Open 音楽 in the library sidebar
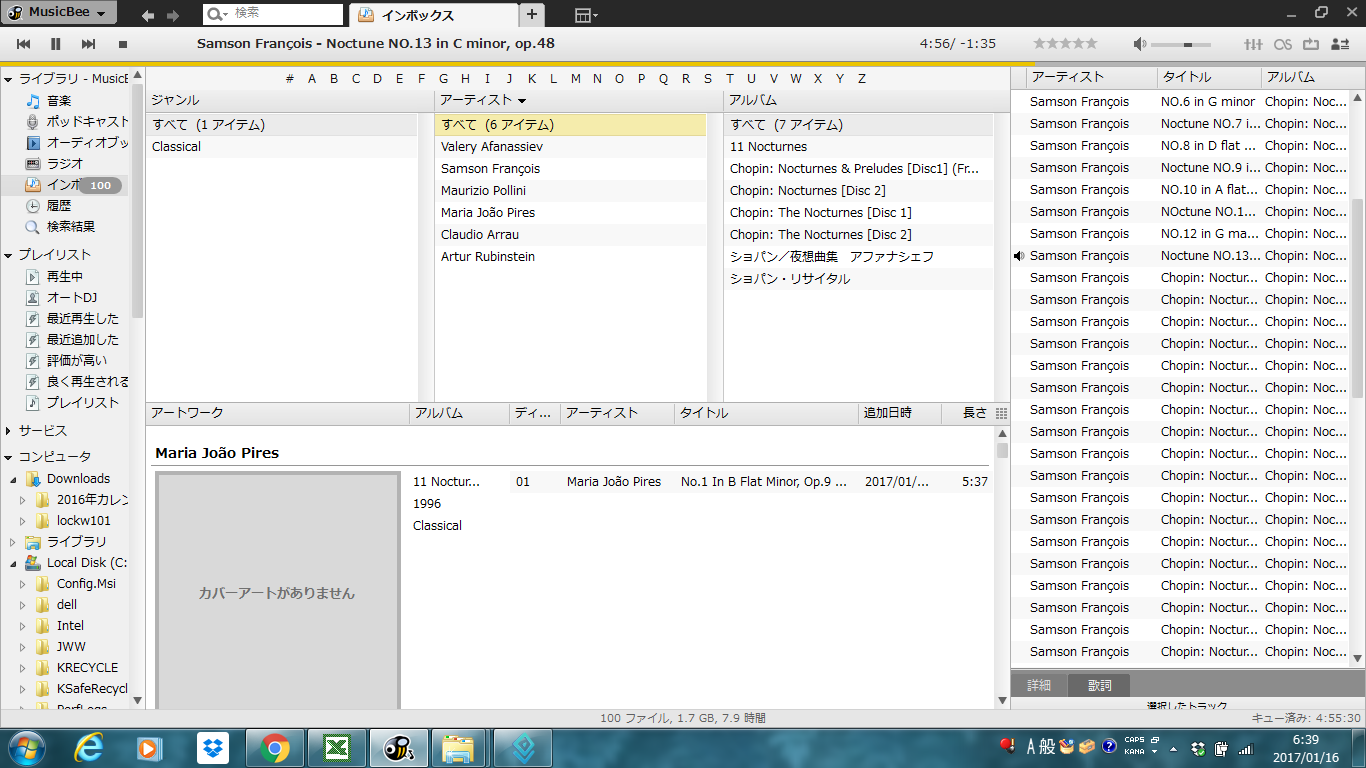The height and width of the screenshot is (768, 1366). (x=59, y=100)
